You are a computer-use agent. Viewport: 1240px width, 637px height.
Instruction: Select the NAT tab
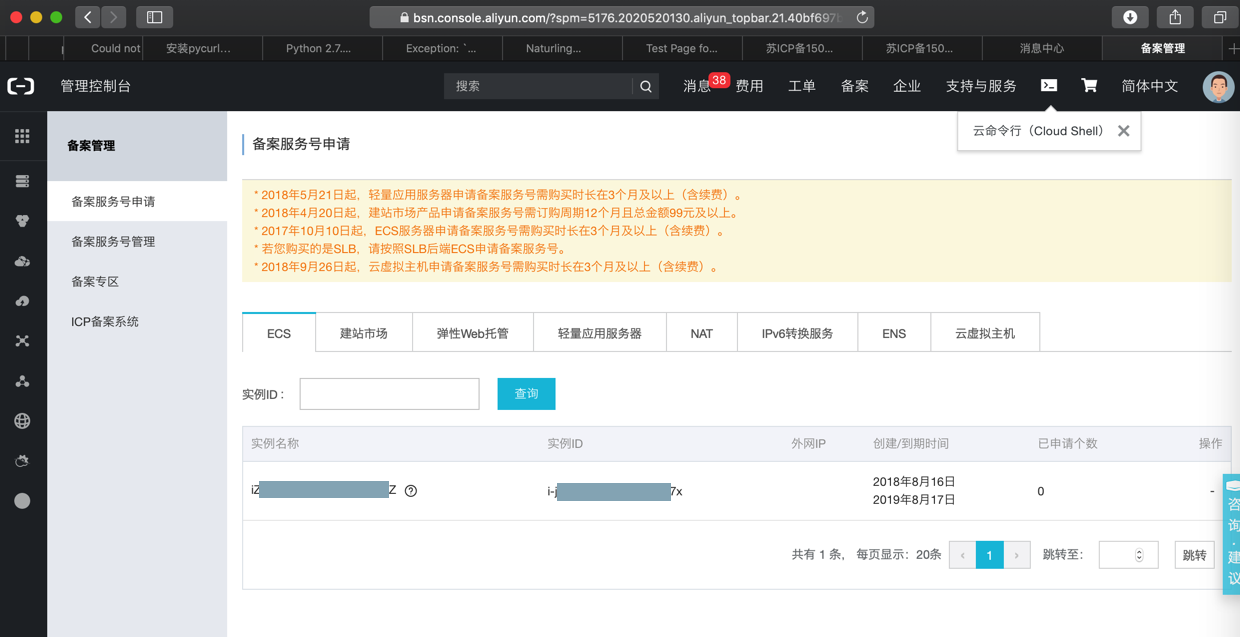702,333
